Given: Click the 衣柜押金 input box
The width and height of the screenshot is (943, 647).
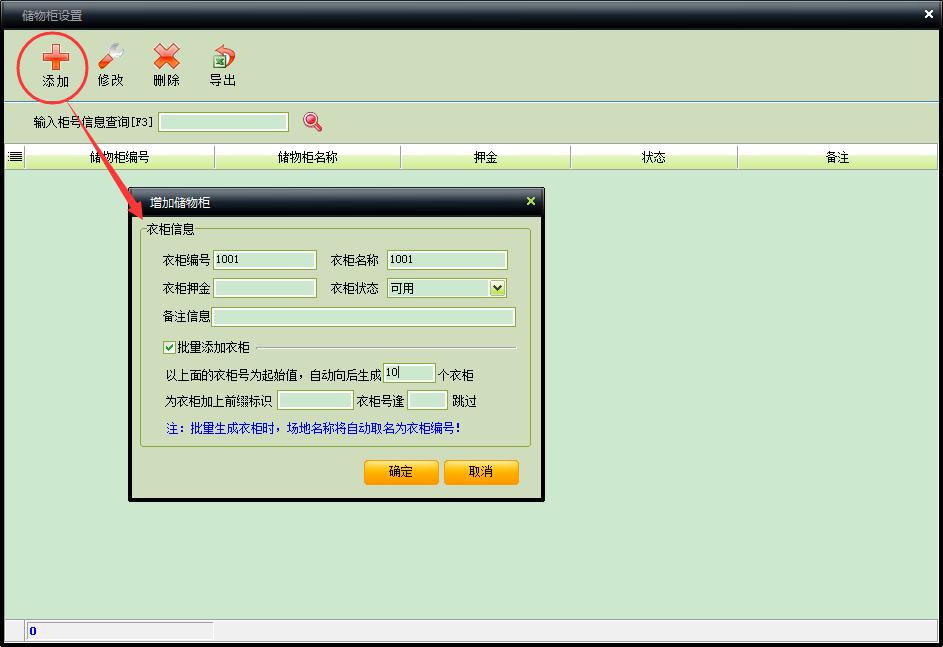Looking at the screenshot, I should pos(265,288).
